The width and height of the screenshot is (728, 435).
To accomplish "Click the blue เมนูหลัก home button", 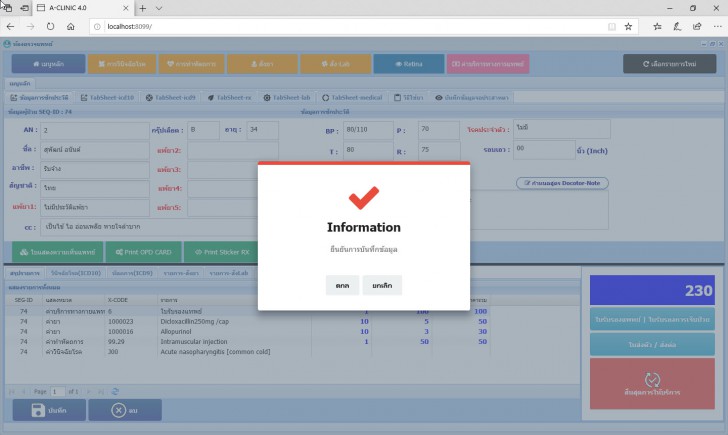I will click(48, 64).
